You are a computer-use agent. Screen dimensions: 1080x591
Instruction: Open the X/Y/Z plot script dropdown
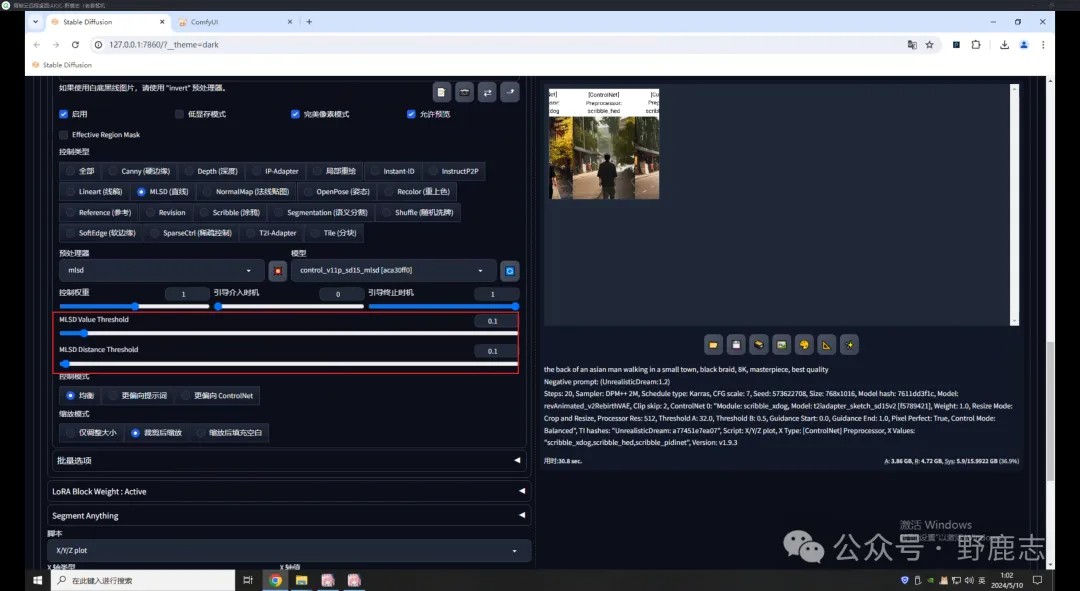289,550
